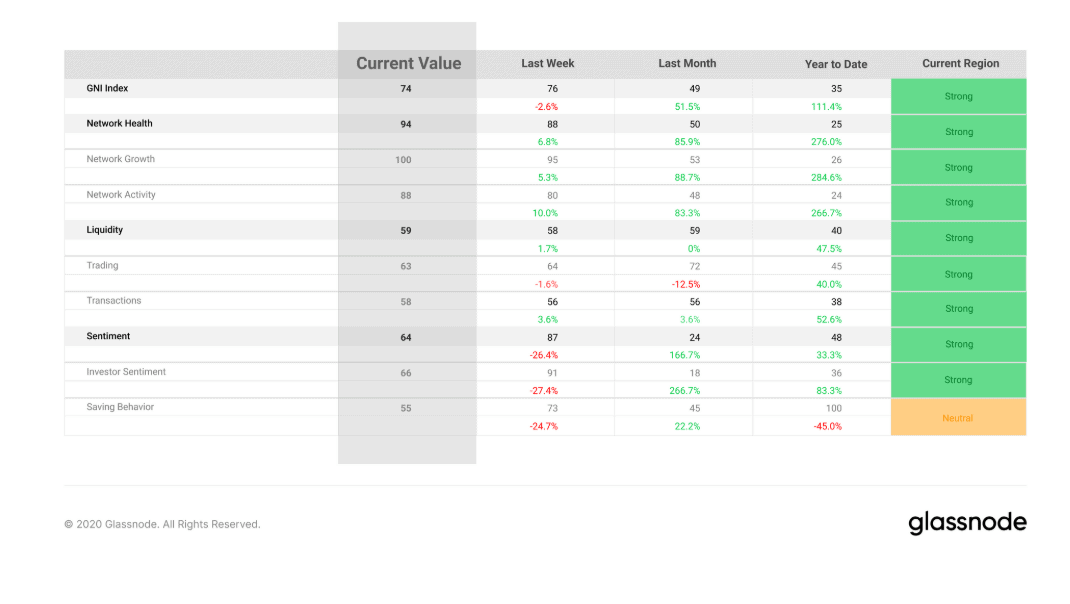Select the Transactions row label
Screen dimensions: 1070x604
click(x=114, y=301)
